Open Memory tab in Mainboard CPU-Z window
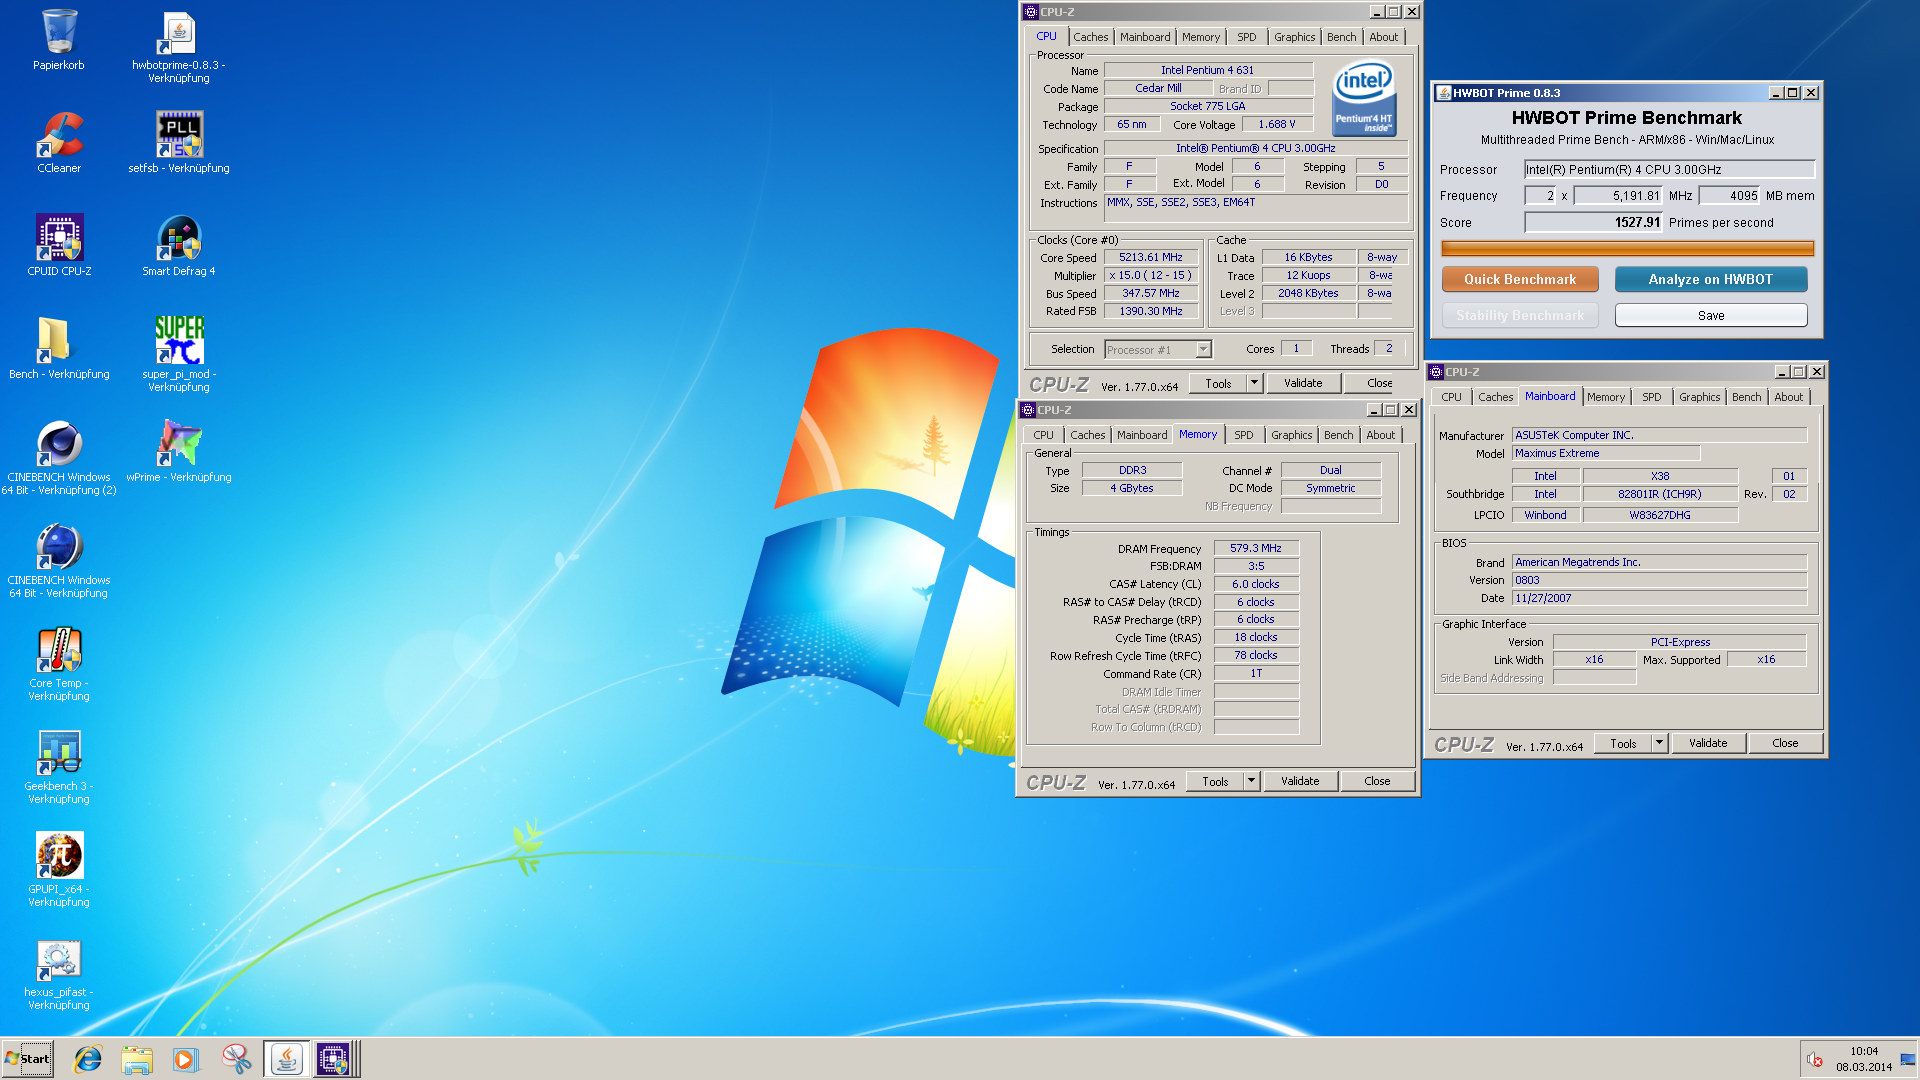The height and width of the screenshot is (1080, 1920). click(x=1606, y=397)
